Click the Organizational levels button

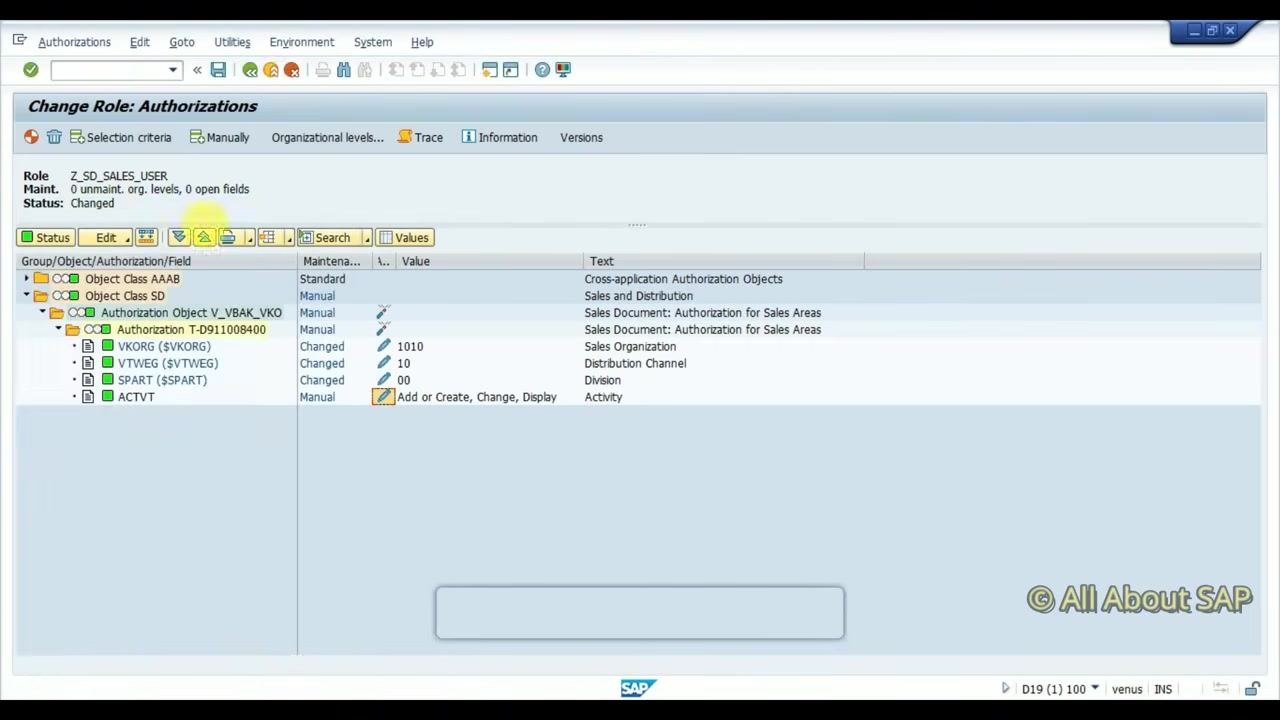pos(327,137)
